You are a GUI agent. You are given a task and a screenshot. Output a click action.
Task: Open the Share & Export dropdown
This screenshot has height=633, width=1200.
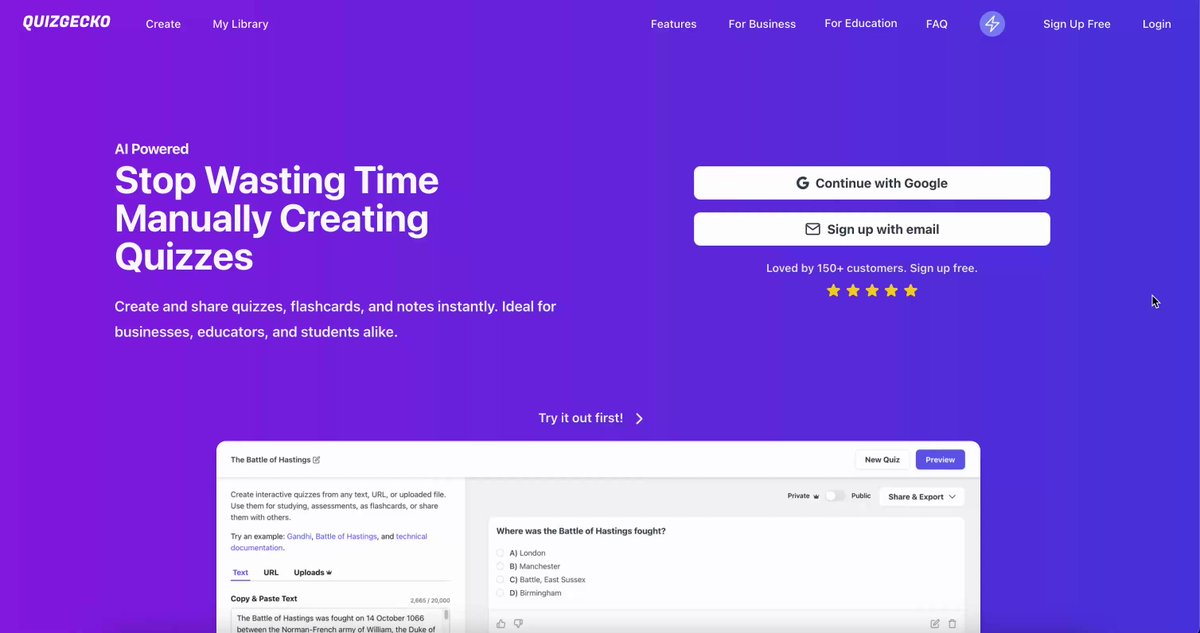[921, 497]
